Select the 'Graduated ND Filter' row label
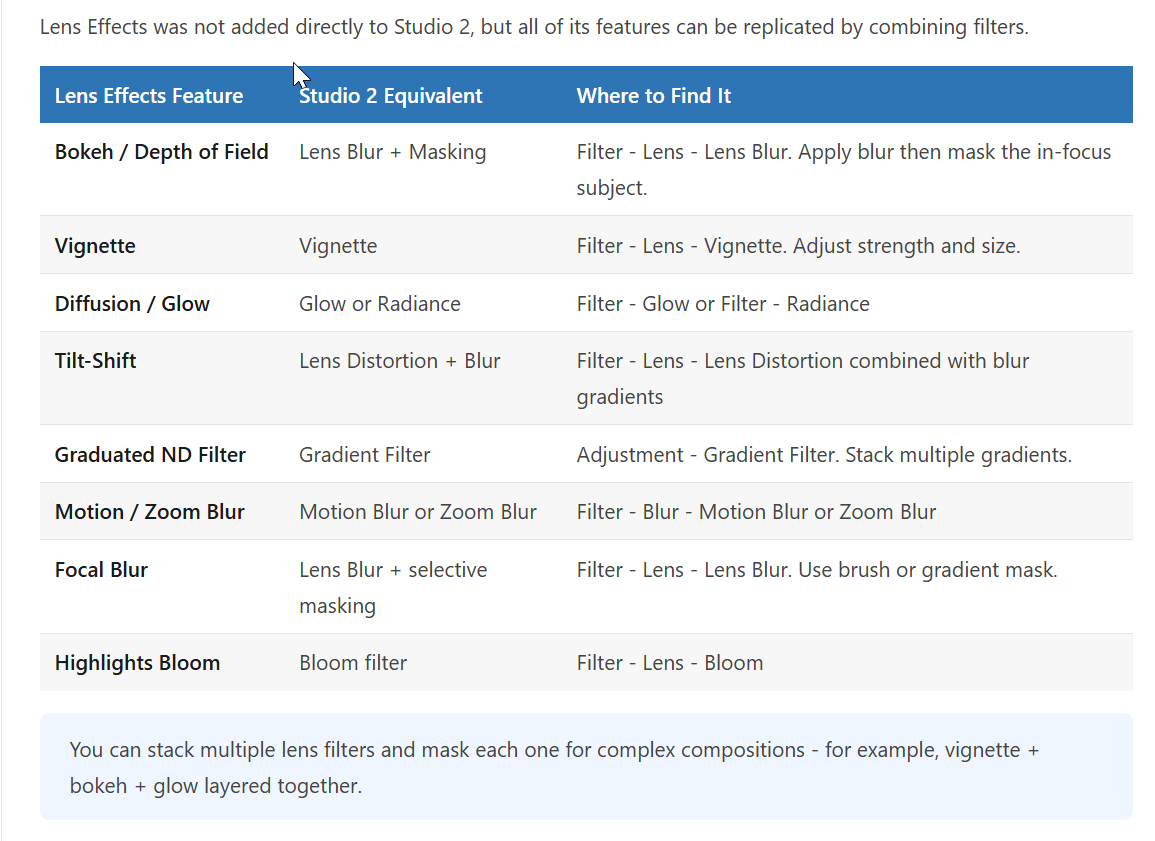The image size is (1155, 841). (150, 455)
